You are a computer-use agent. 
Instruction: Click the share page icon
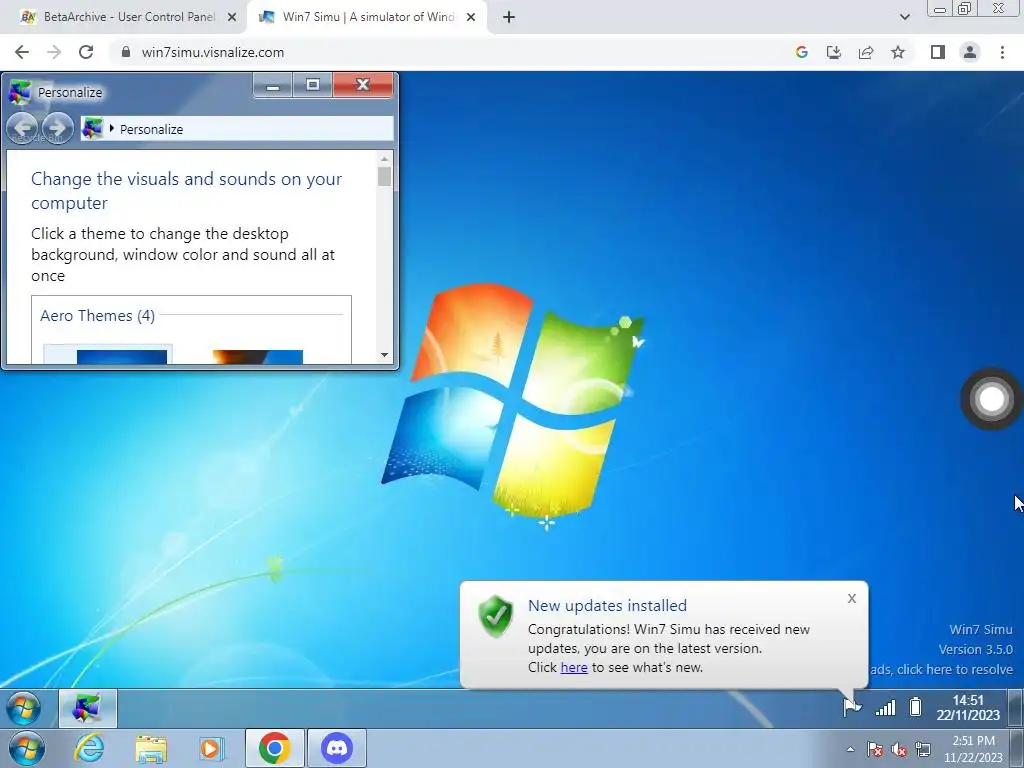coord(866,52)
